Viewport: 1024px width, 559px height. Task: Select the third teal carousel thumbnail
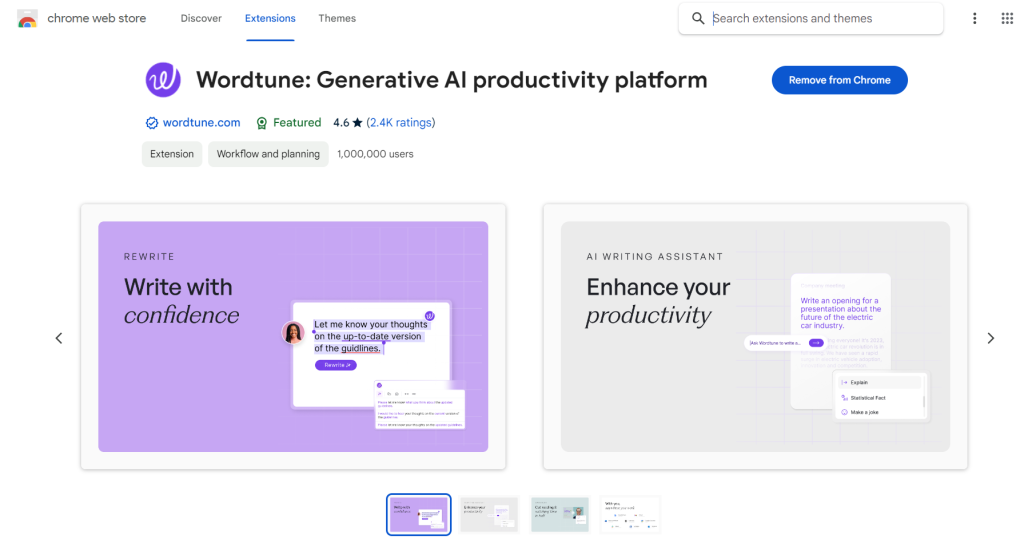[x=560, y=515]
